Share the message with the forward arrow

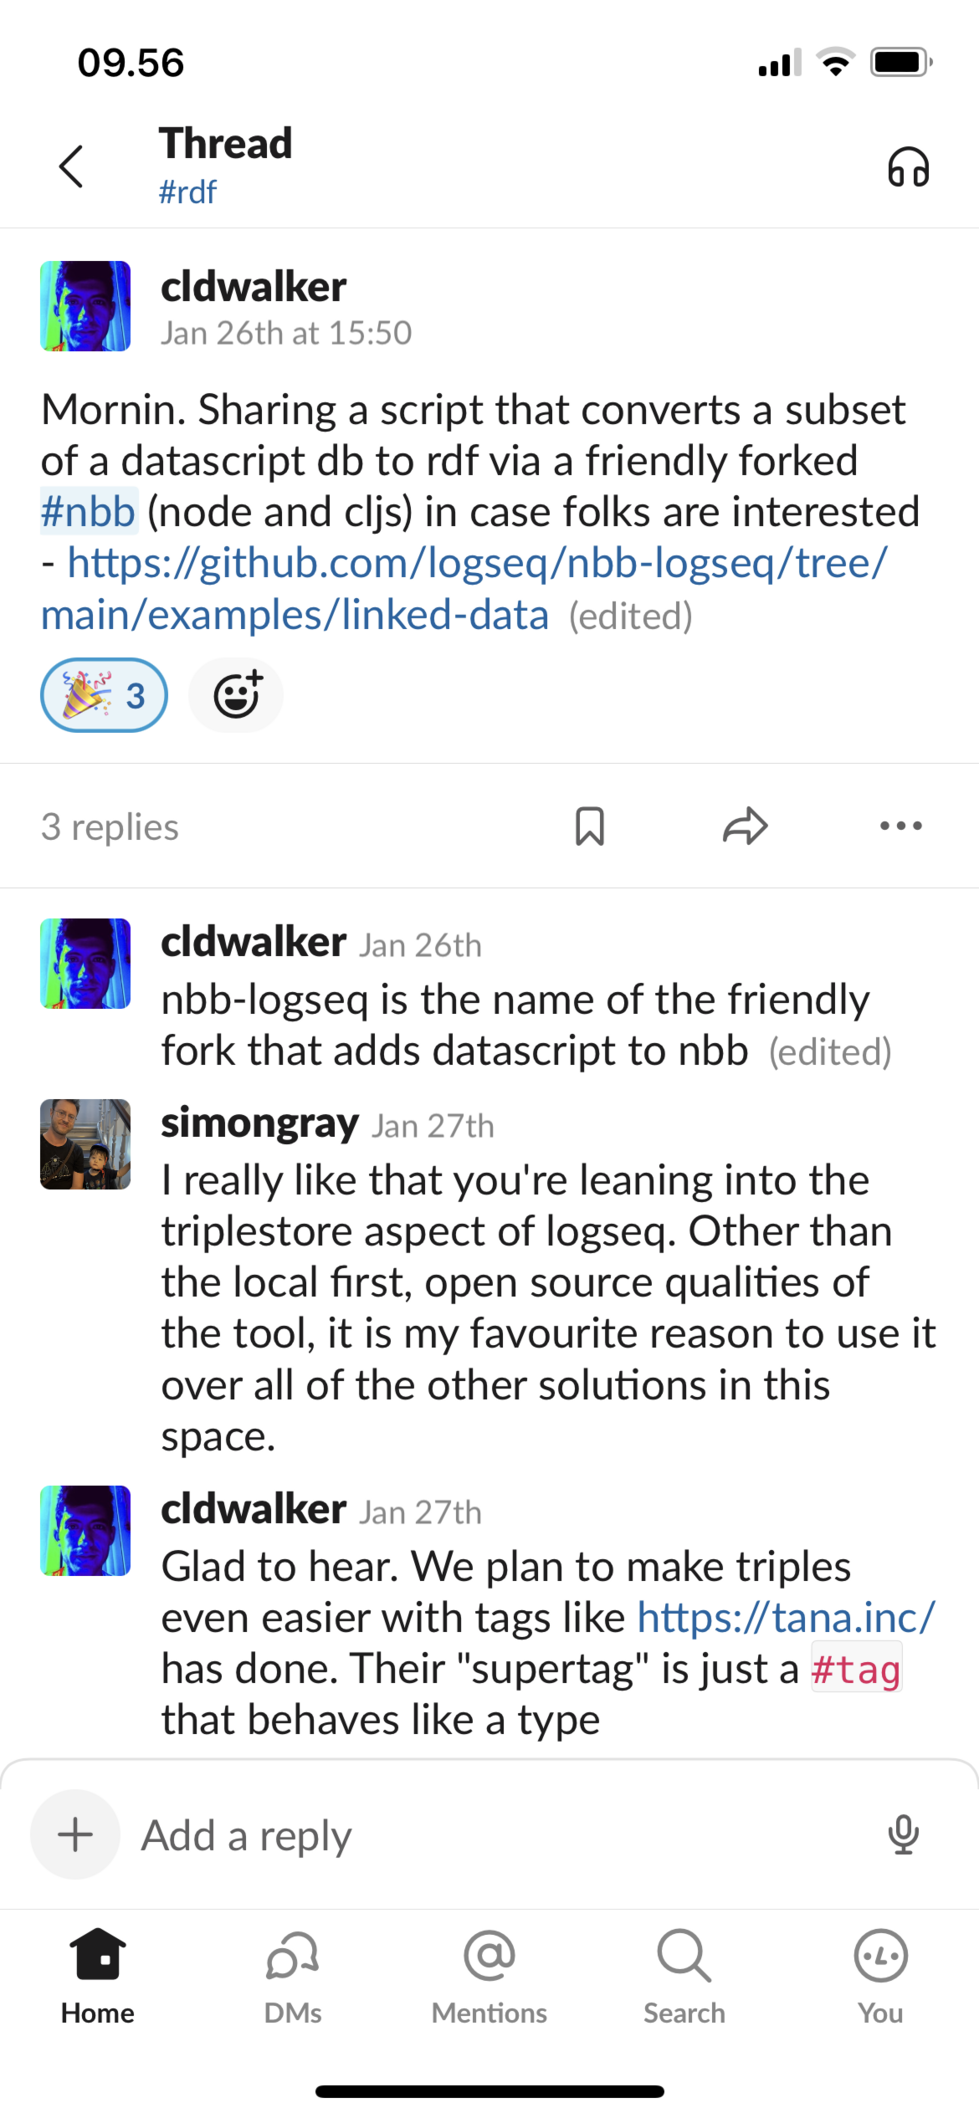745,826
